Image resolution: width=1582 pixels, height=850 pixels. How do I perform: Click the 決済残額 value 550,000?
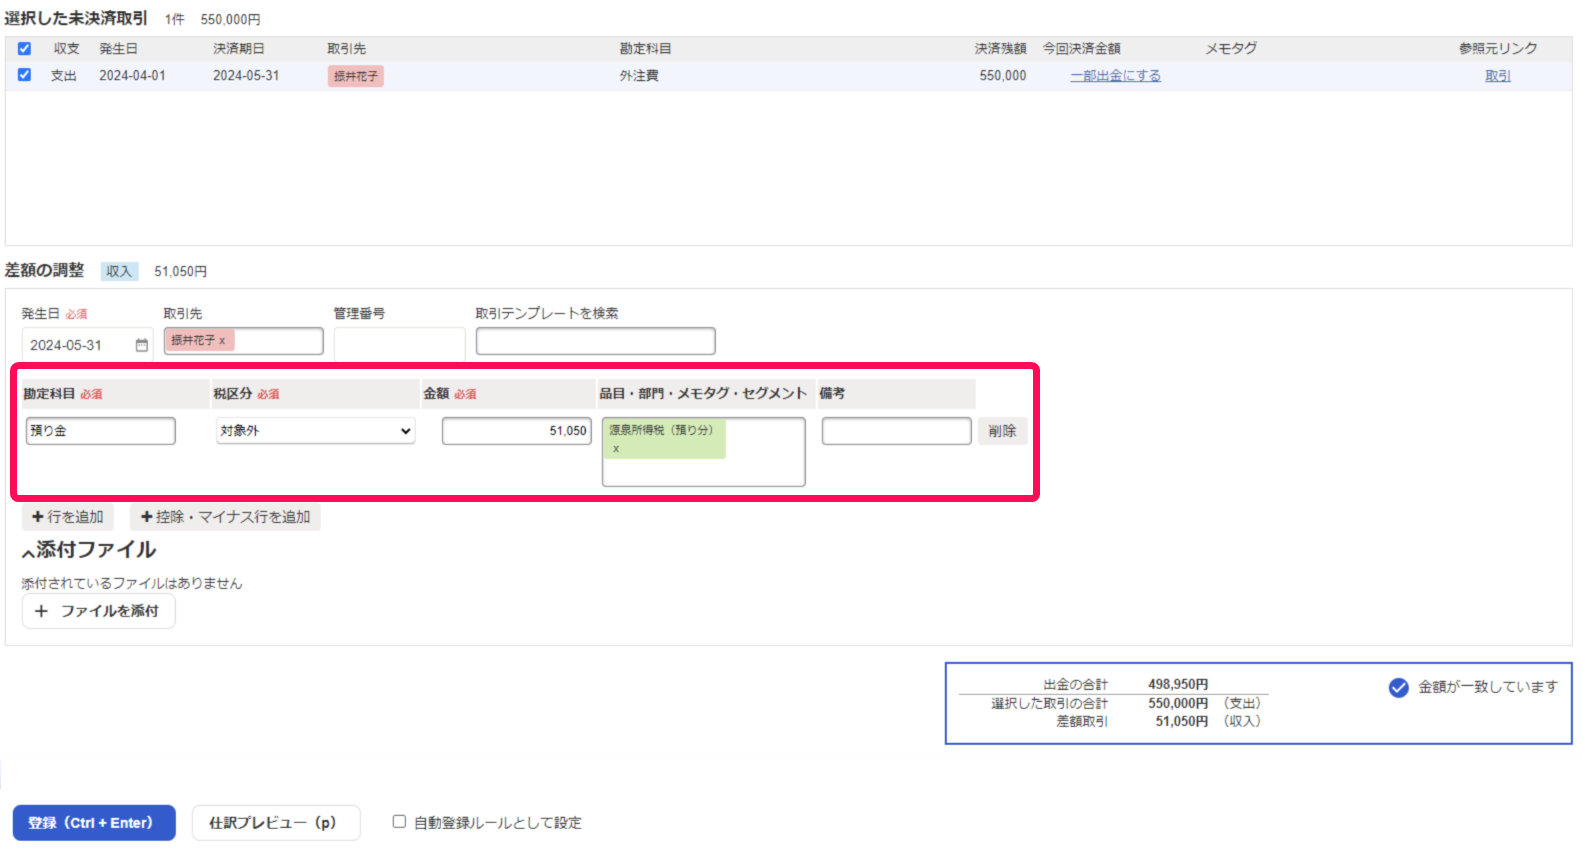1002,76
